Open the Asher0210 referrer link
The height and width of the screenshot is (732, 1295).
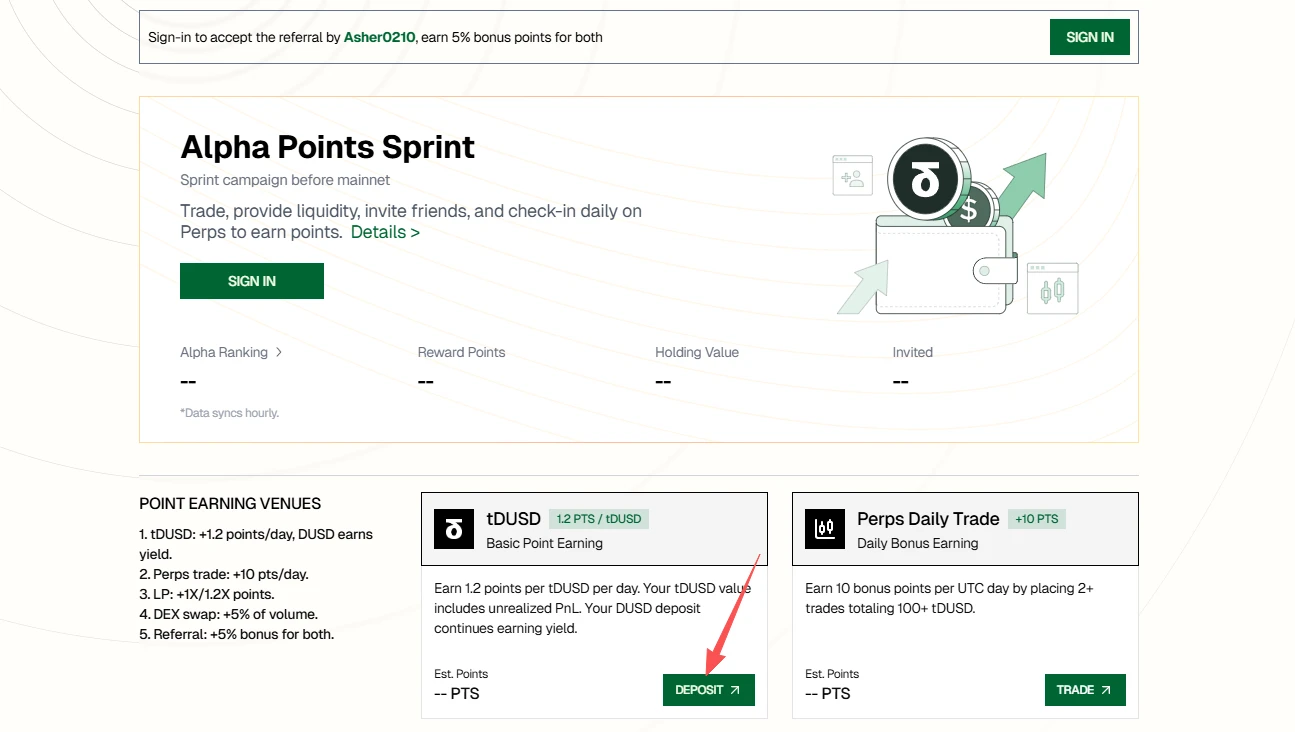379,37
